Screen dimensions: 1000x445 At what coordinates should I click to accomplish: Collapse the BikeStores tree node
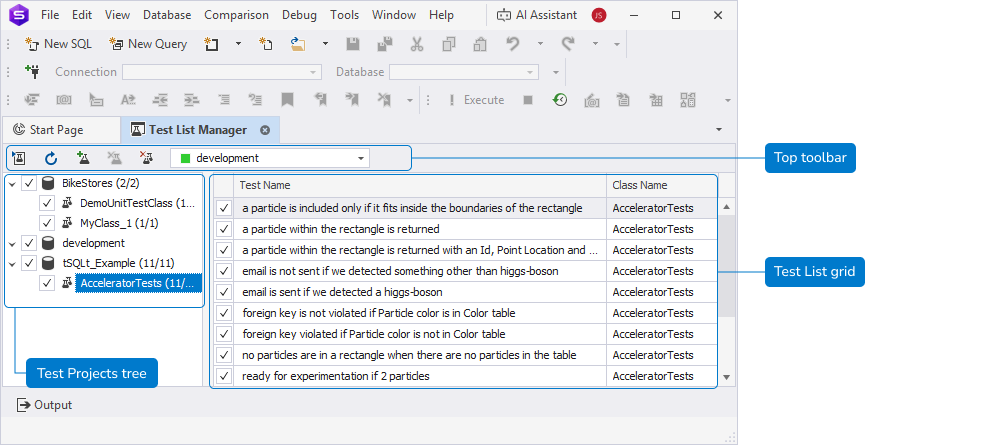[11, 184]
